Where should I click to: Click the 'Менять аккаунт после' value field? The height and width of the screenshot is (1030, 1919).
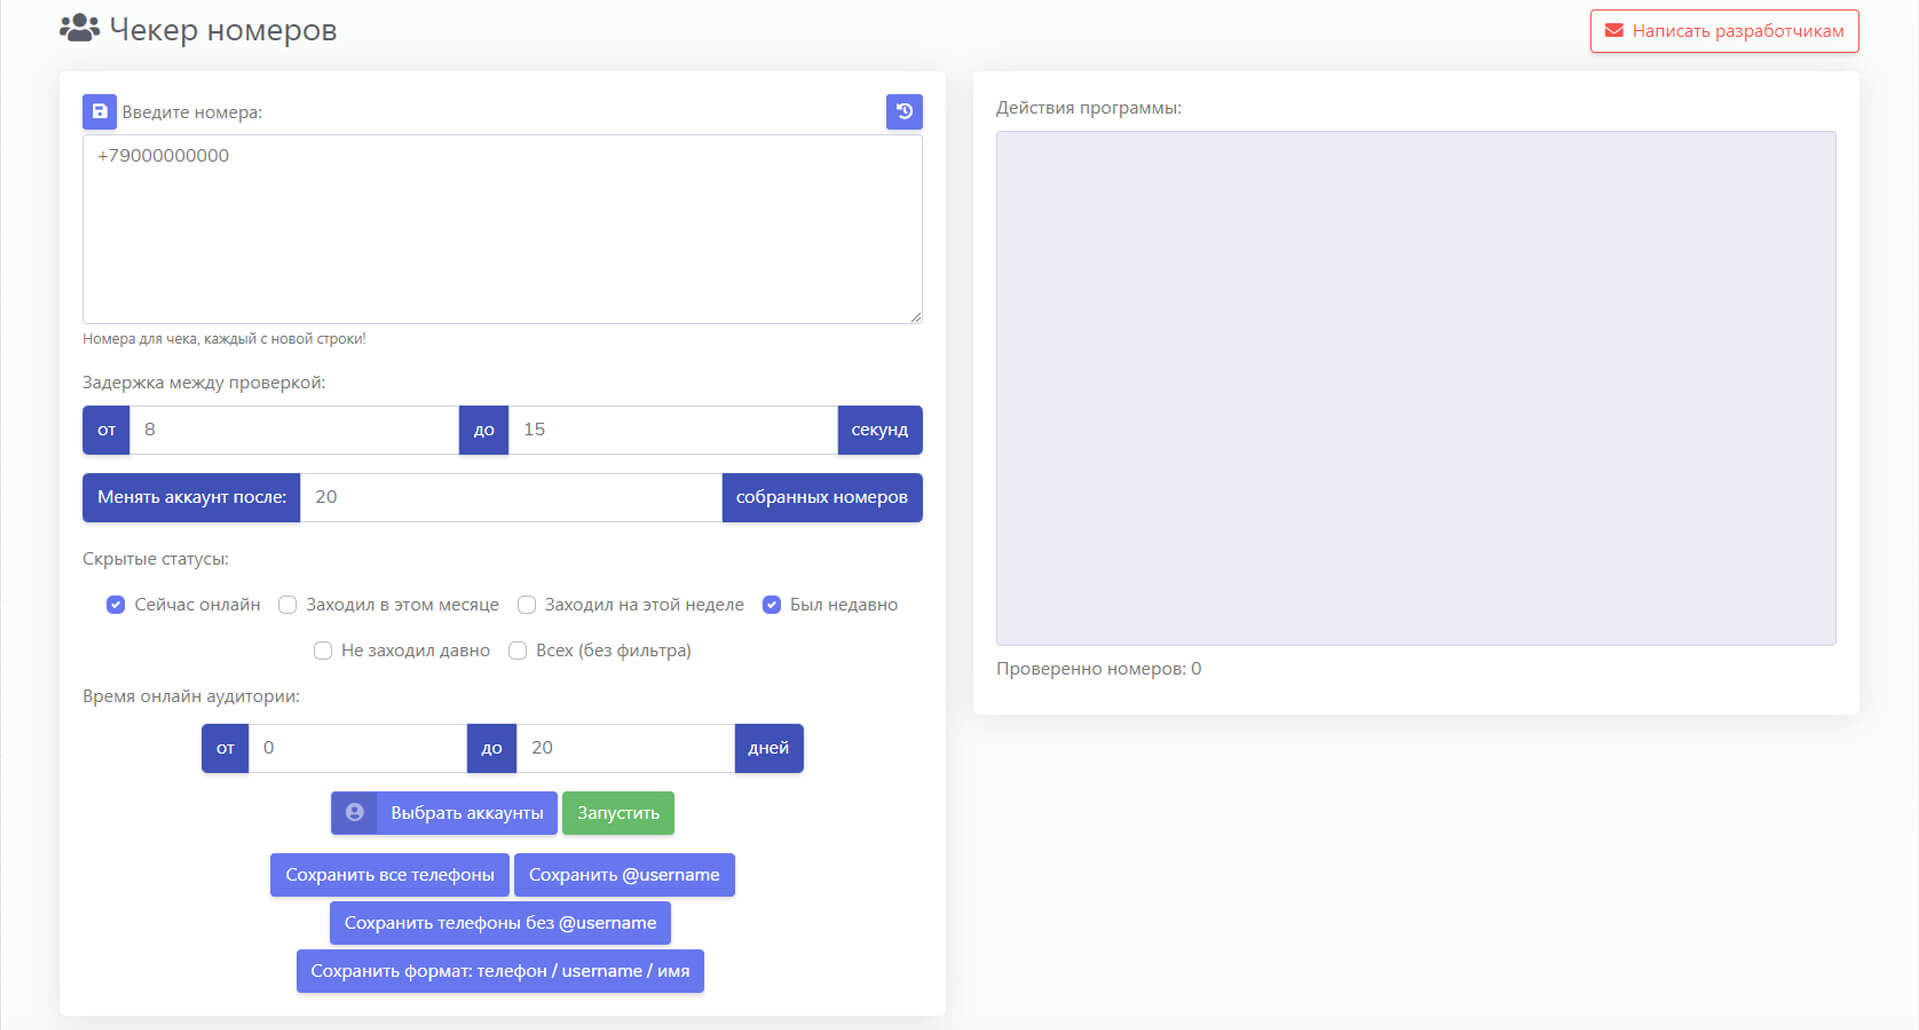pyautogui.click(x=510, y=498)
